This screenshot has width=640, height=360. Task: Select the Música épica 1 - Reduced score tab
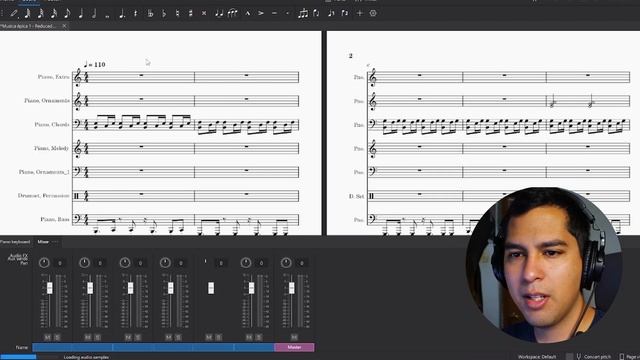pos(29,26)
